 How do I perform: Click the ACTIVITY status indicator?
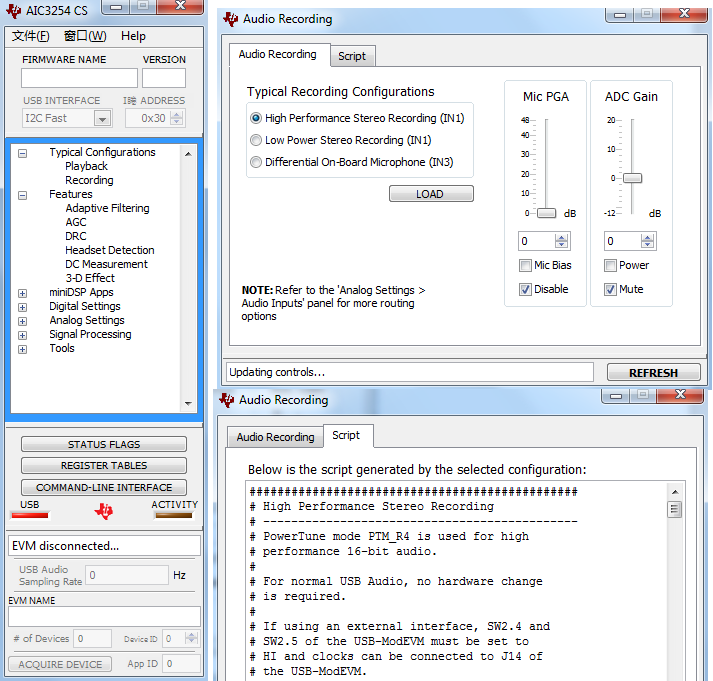pyautogui.click(x=173, y=516)
